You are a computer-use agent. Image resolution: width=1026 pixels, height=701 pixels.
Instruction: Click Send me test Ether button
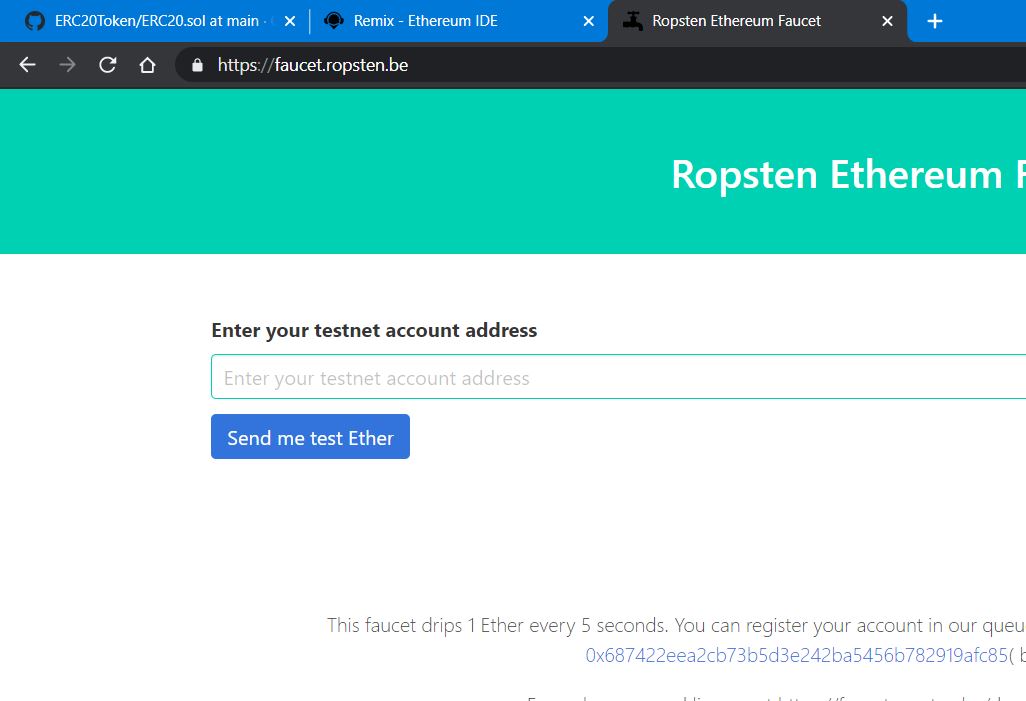[310, 437]
